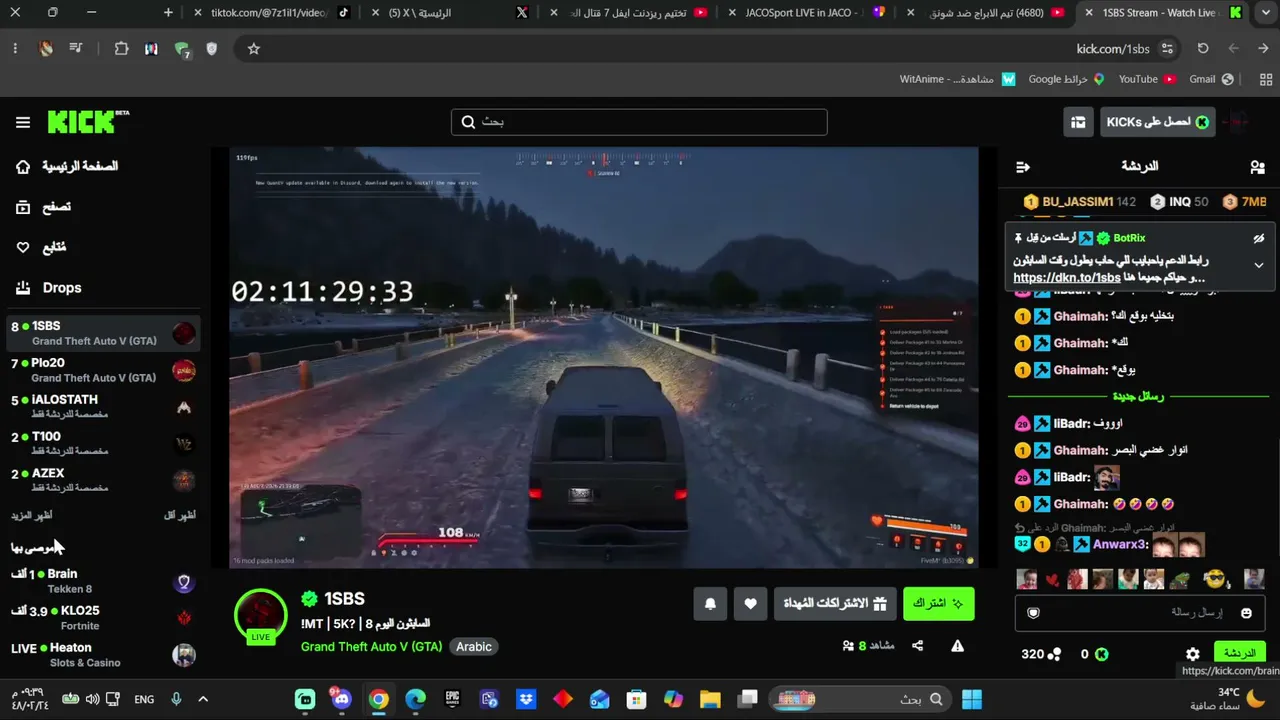The image size is (1280, 720).
Task: Click the Subscribe green button
Action: tap(938, 604)
